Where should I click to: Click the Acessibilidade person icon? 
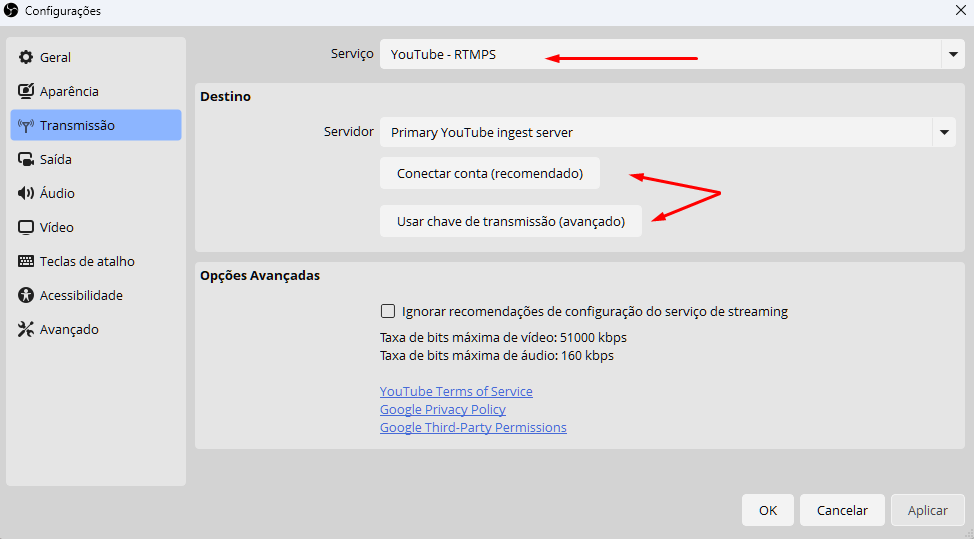click(25, 296)
